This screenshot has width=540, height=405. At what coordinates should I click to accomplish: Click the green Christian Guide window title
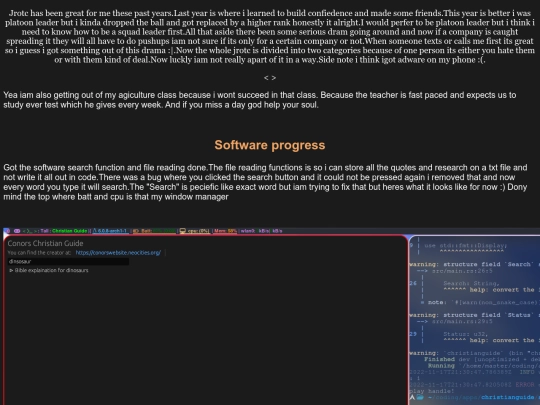point(69,231)
